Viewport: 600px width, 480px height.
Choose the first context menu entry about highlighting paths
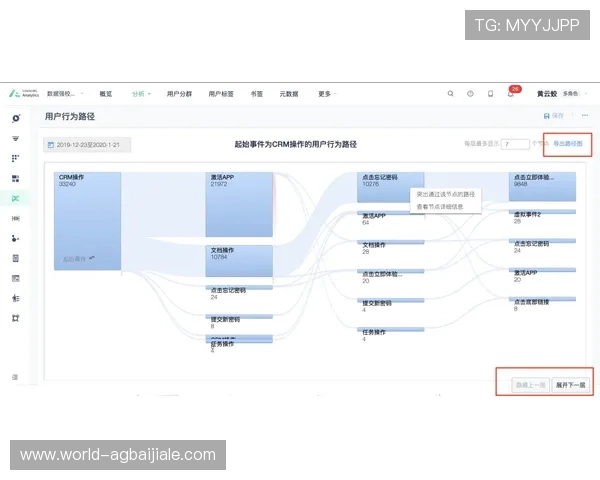click(445, 194)
